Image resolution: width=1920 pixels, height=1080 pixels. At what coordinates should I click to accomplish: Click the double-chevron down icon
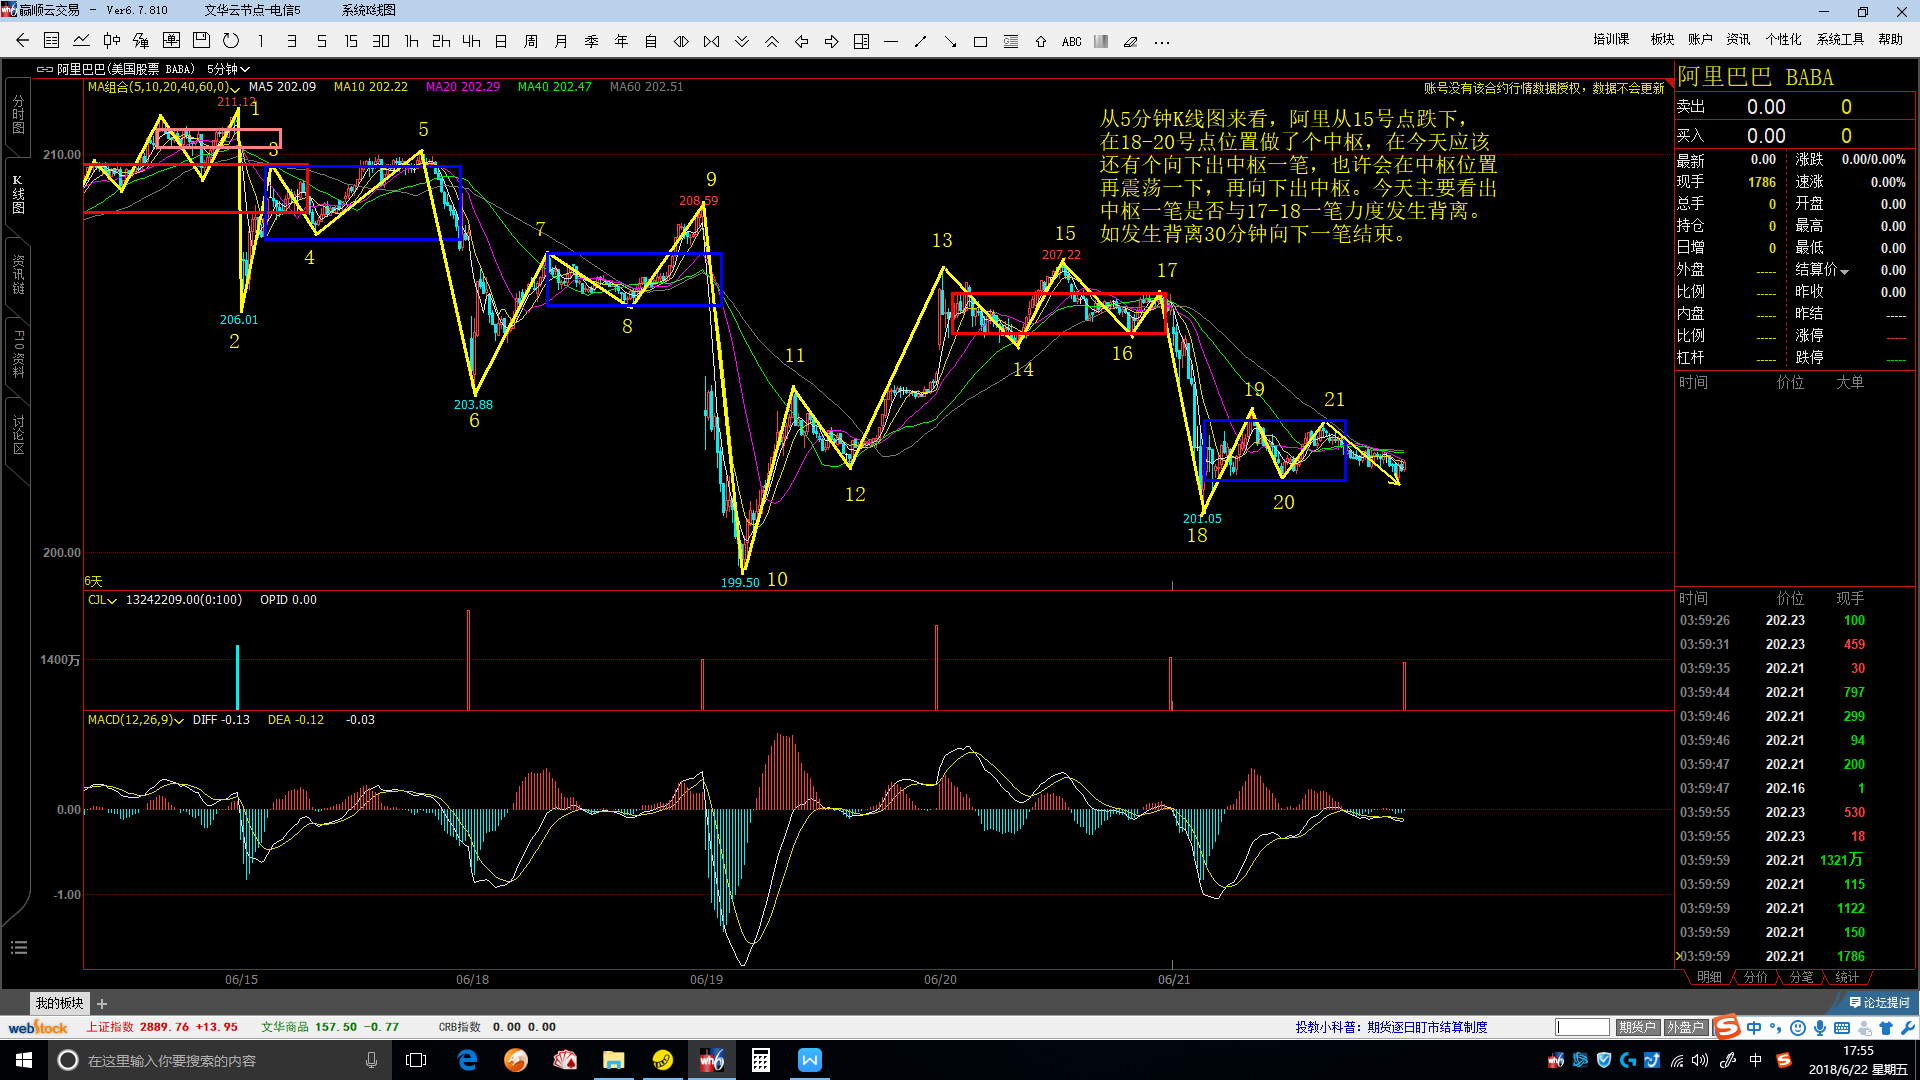point(741,41)
